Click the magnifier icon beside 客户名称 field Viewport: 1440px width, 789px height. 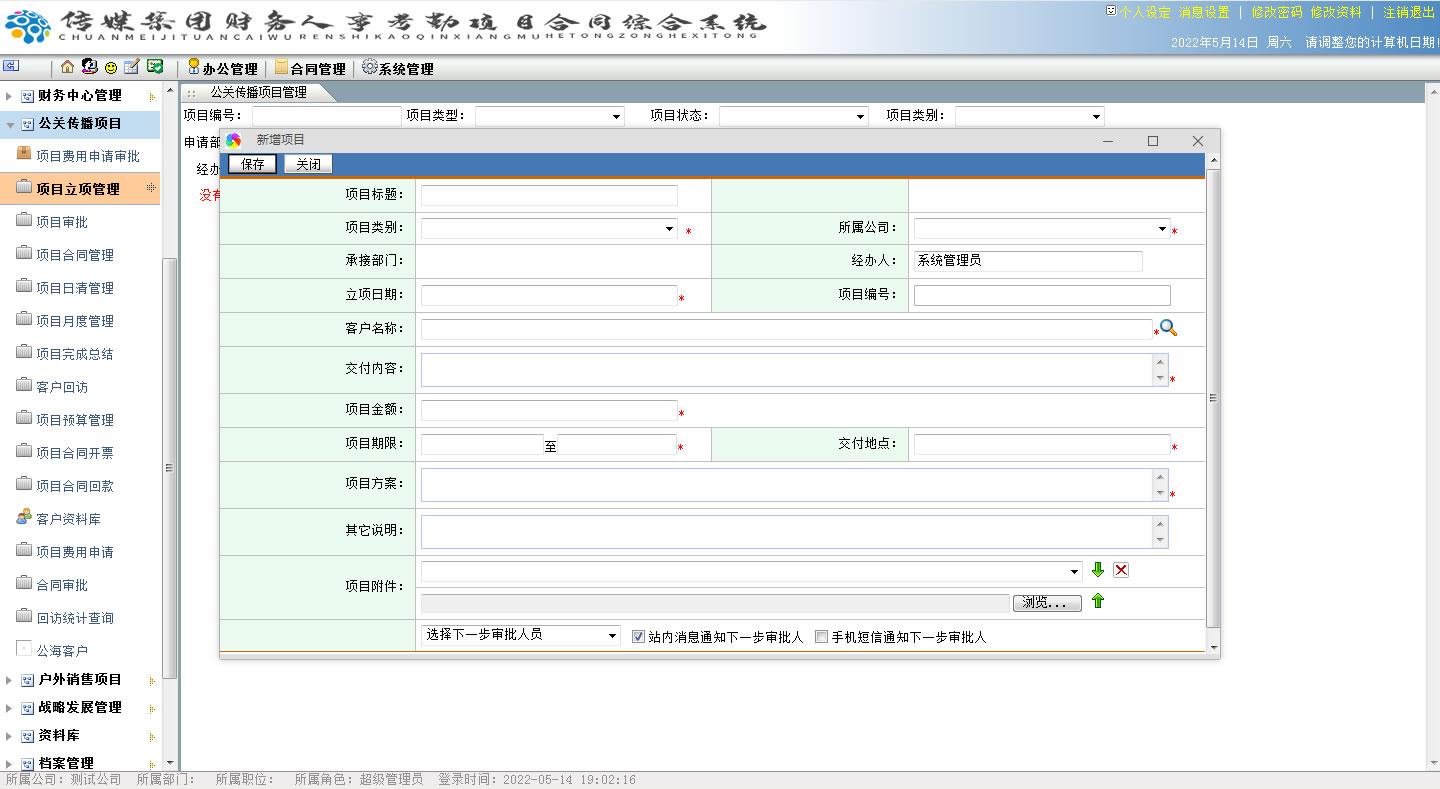pos(1167,328)
